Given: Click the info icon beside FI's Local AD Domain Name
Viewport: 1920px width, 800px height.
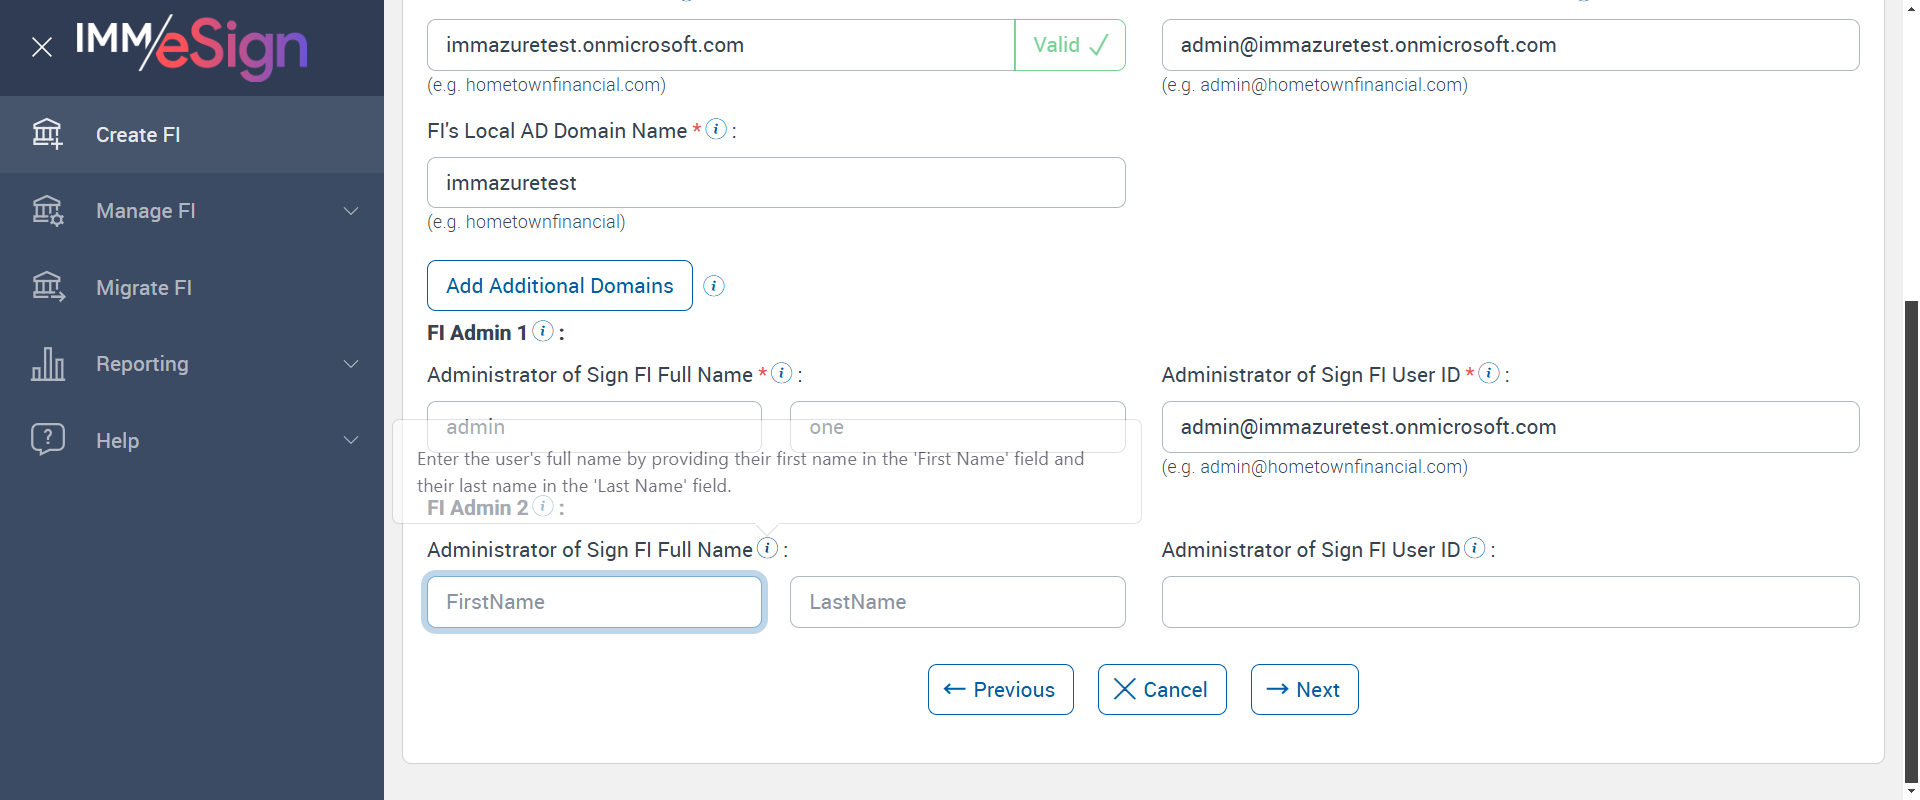Looking at the screenshot, I should (716, 129).
